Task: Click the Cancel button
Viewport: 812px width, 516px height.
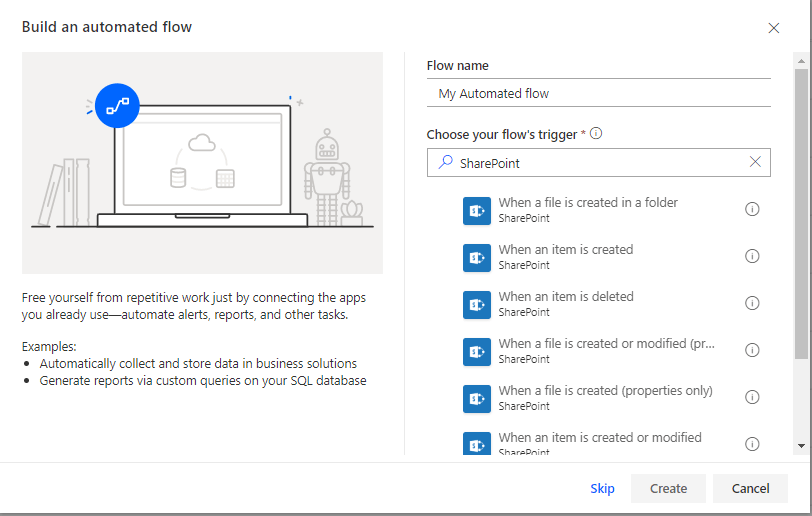Action: [x=750, y=489]
